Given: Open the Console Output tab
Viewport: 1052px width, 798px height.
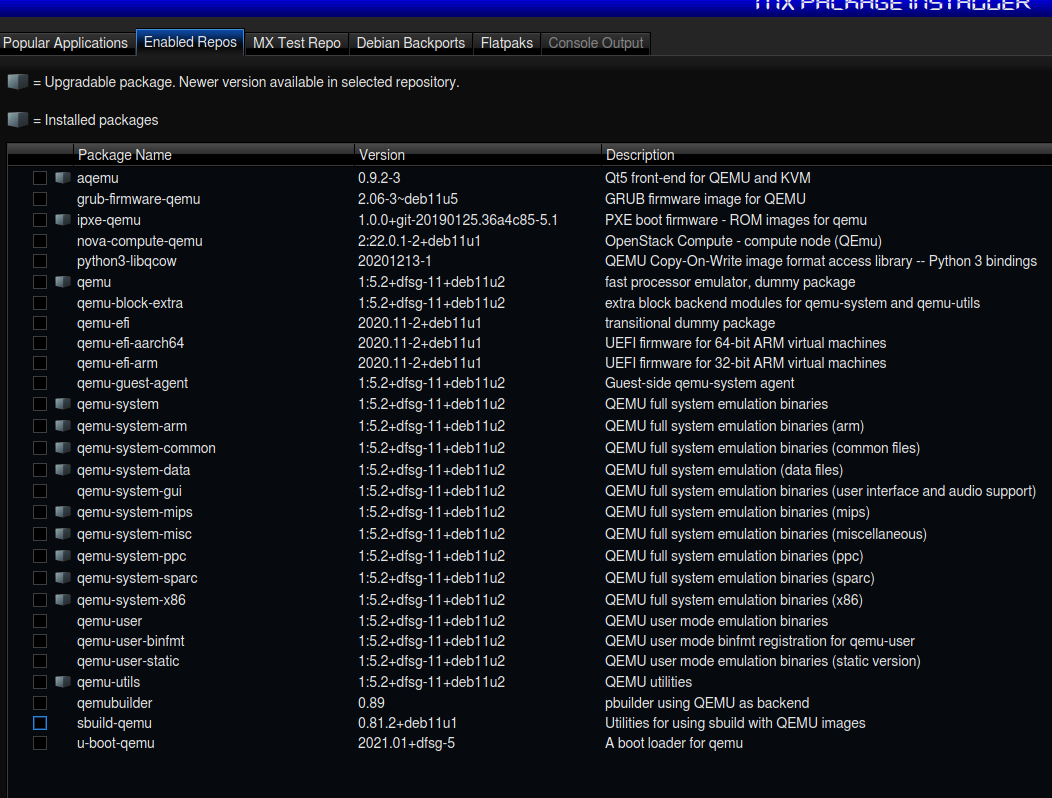Looking at the screenshot, I should pyautogui.click(x=596, y=43).
